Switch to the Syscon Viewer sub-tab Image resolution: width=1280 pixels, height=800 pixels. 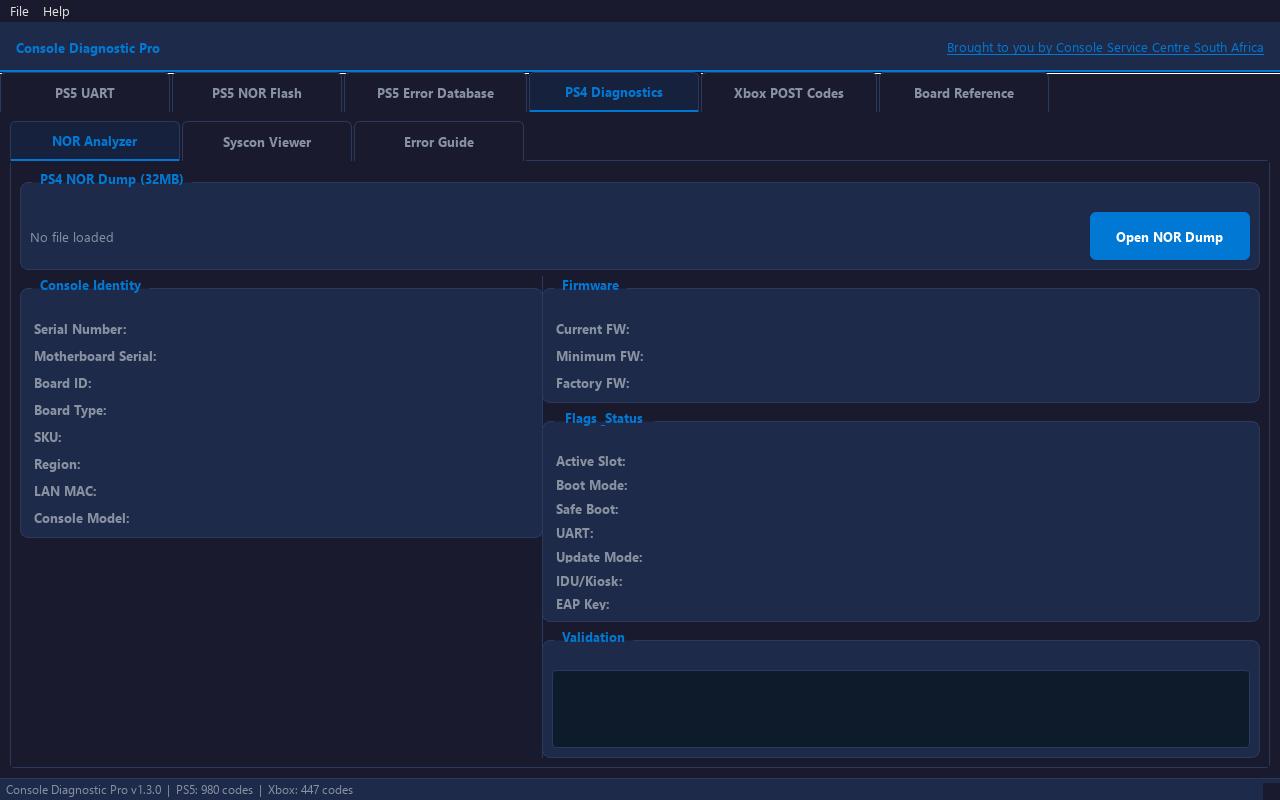(267, 142)
